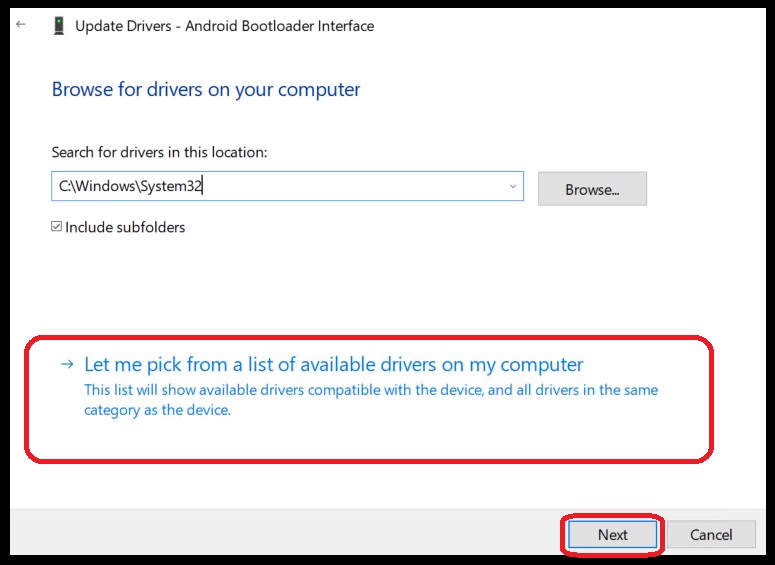775x565 pixels.
Task: Expand the driver location dropdown arrow
Action: click(513, 186)
